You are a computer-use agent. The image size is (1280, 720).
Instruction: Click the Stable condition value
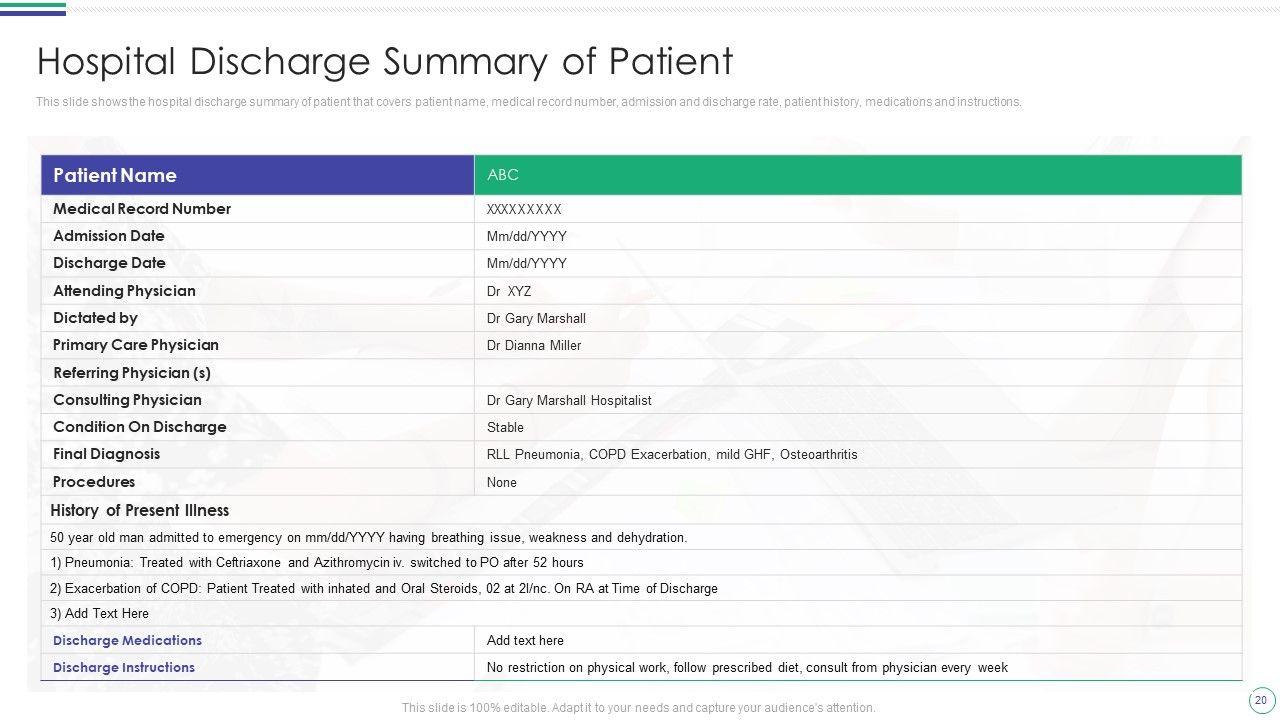pos(505,428)
